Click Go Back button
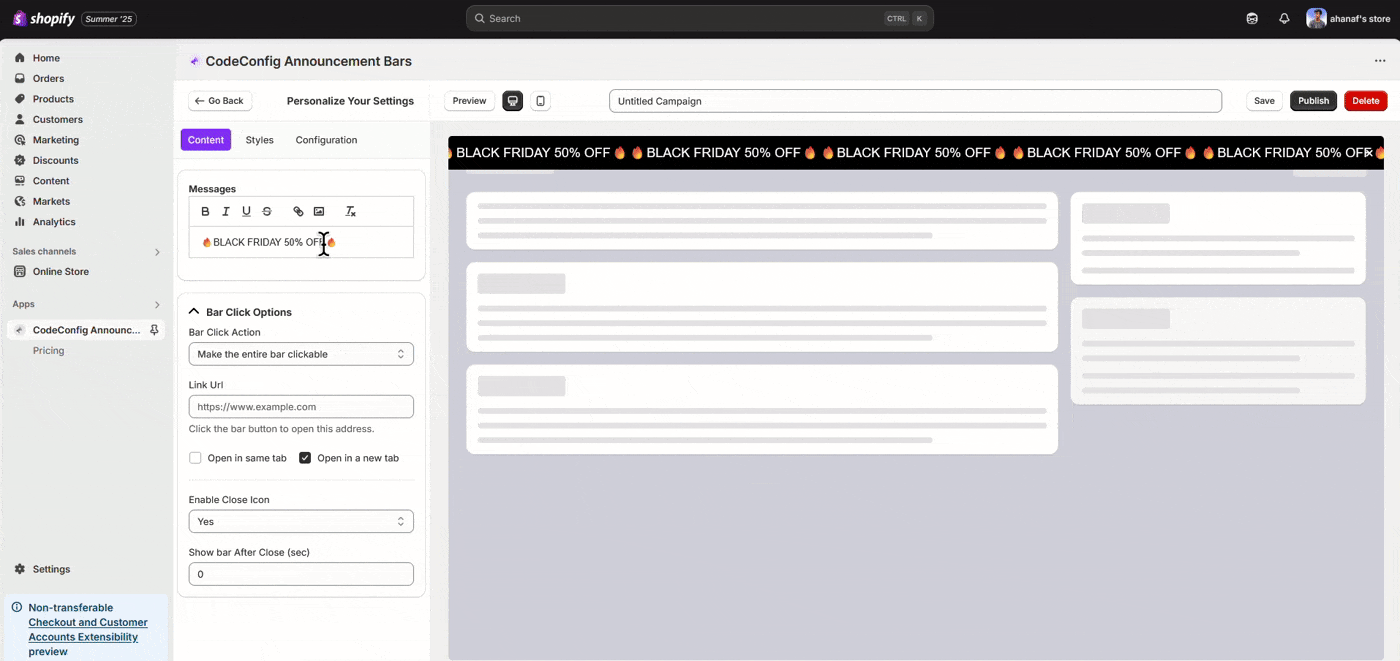 220,101
